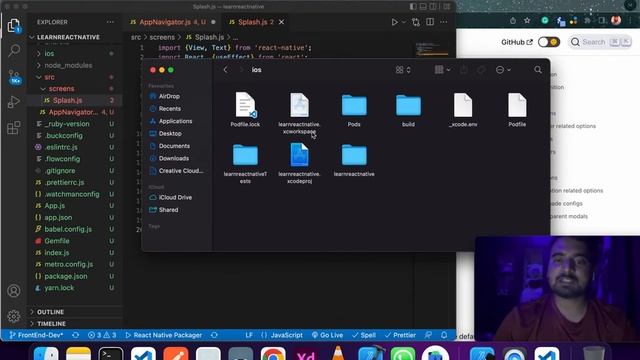Select the learnreactnative folder in Finder
The height and width of the screenshot is (360, 640).
click(354, 160)
